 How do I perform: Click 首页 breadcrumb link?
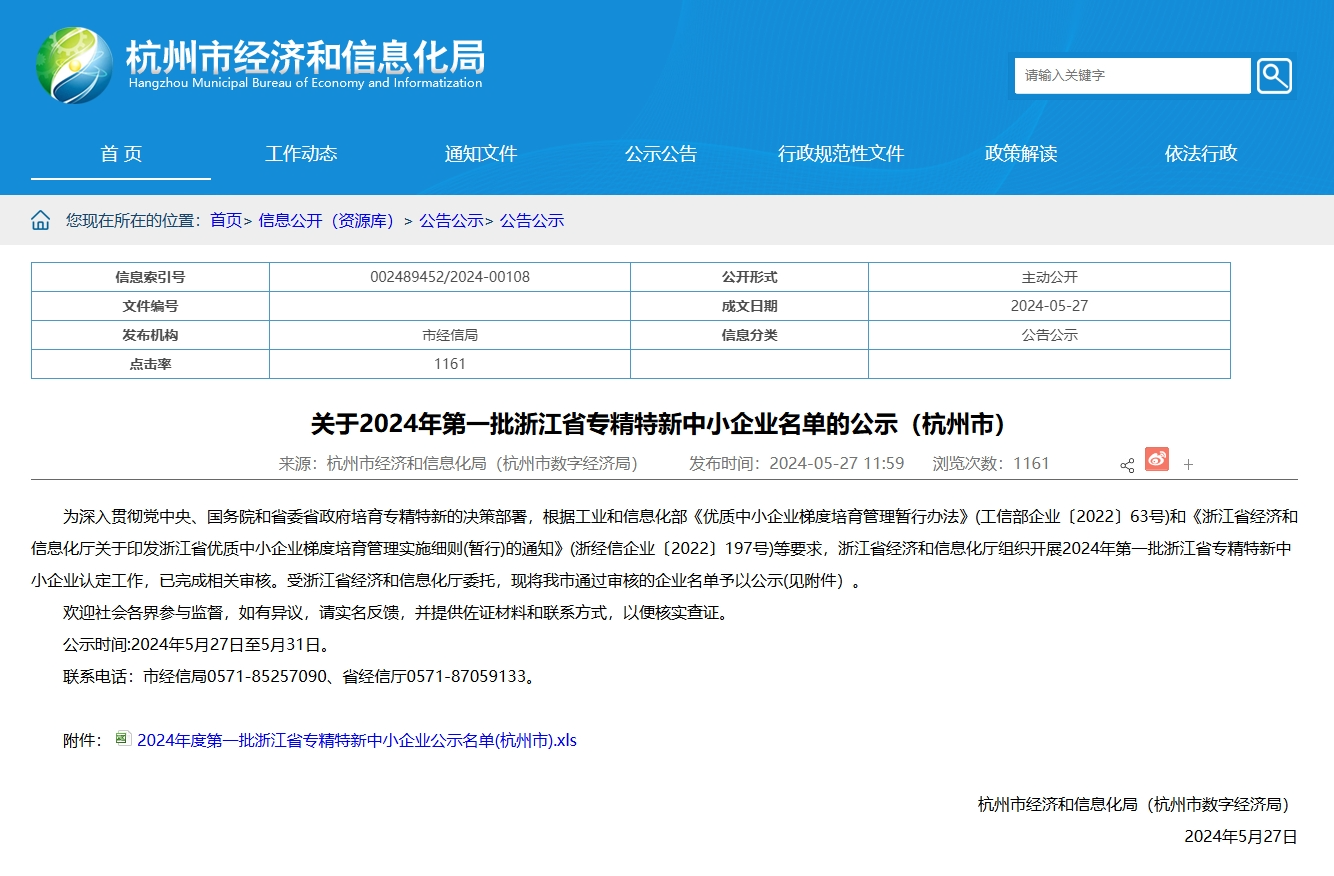point(226,221)
